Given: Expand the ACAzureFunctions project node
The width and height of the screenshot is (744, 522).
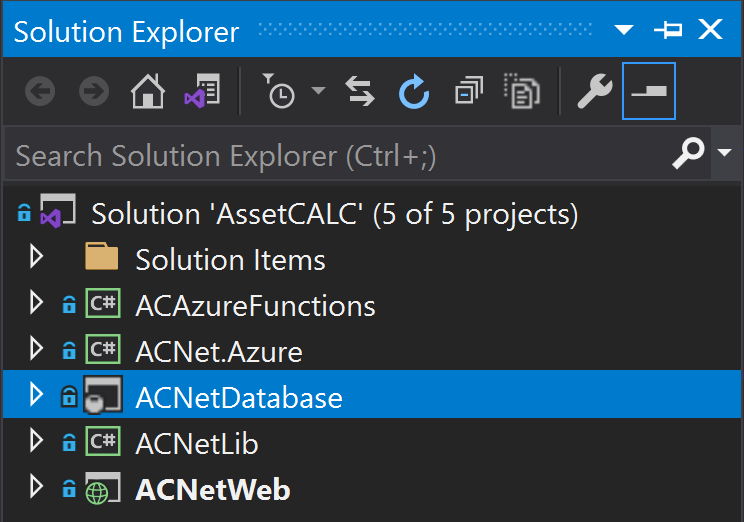Looking at the screenshot, I should 36,303.
